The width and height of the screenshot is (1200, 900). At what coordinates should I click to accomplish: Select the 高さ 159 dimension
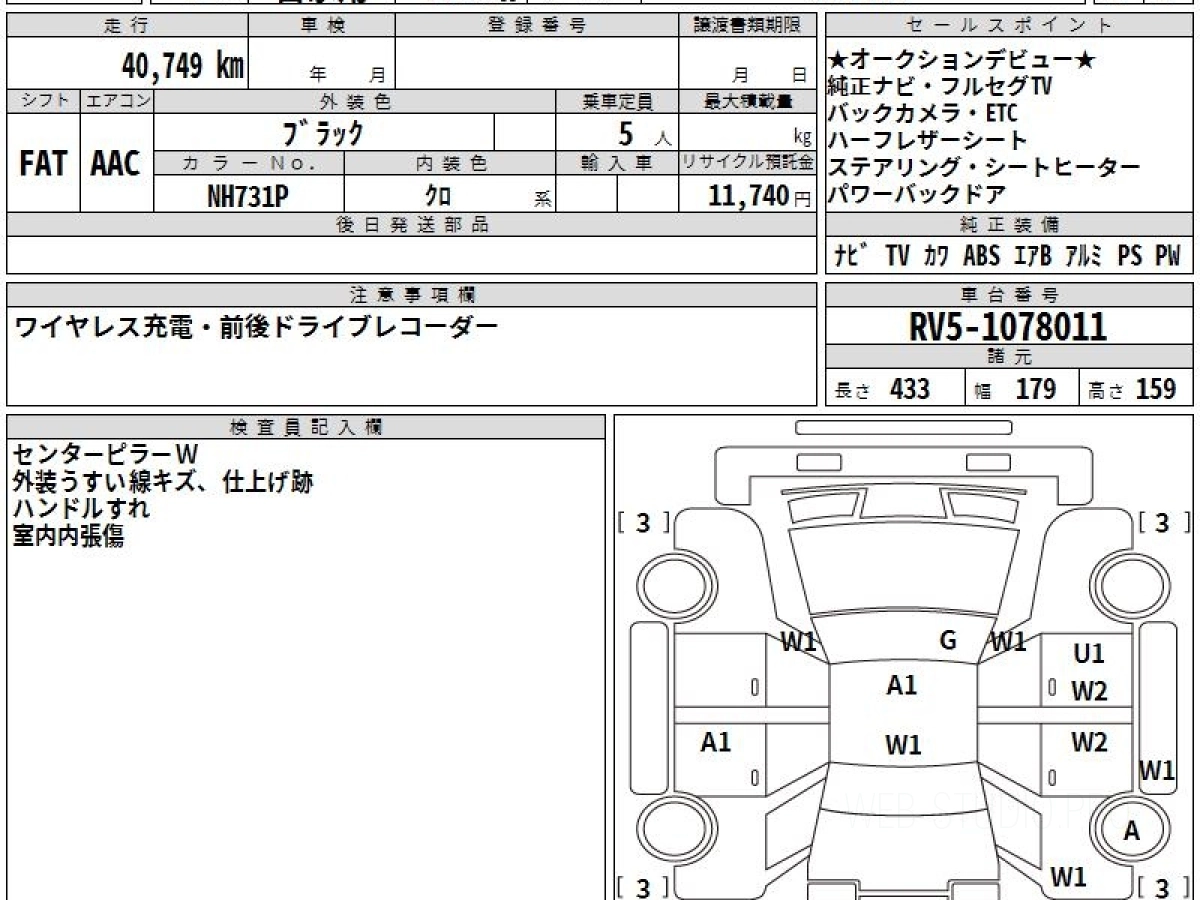pos(1132,389)
